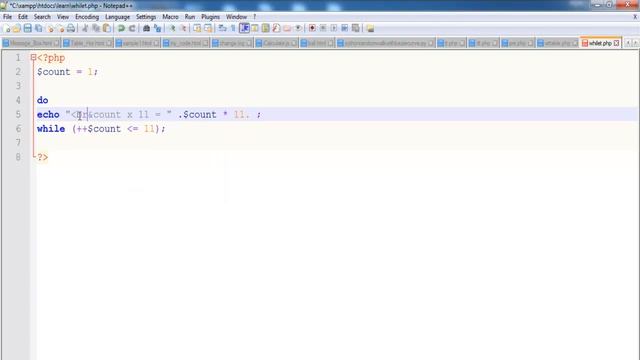The image size is (640, 360).
Task: Save the current file with Save icon
Action: 27,28
